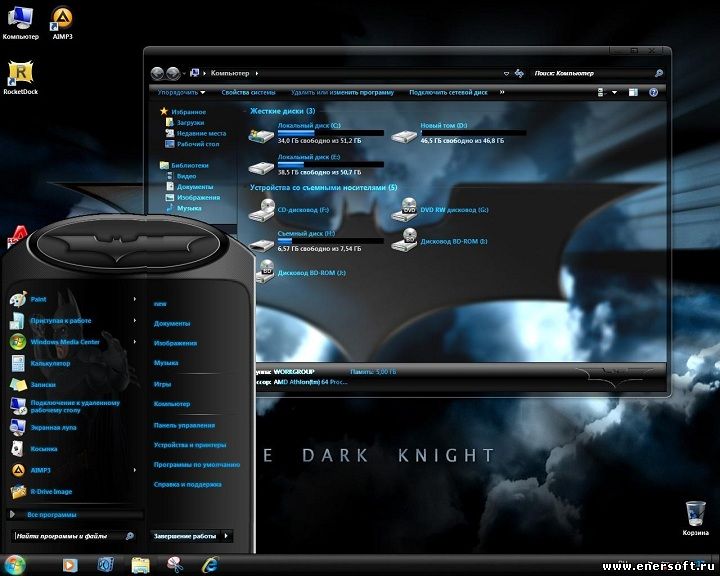The width and height of the screenshot is (720, 576).
Task: Expand the hidden toolbar commands chevron (»)
Action: (x=502, y=92)
